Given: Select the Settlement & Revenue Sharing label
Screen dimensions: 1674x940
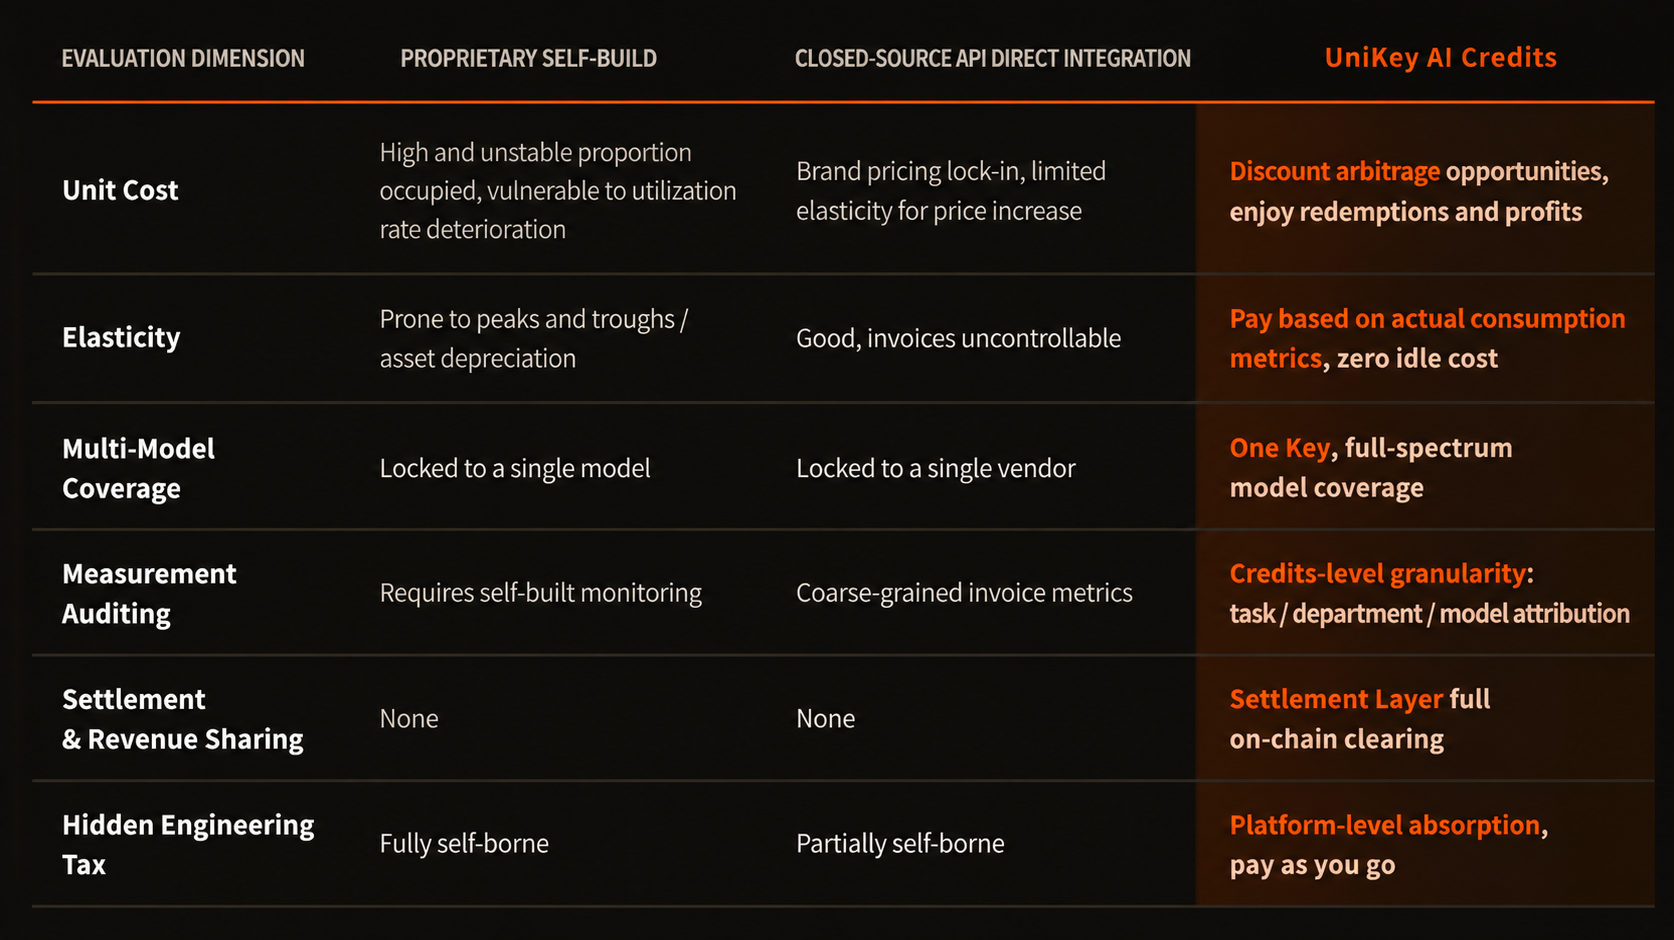Looking at the screenshot, I should click(x=183, y=719).
